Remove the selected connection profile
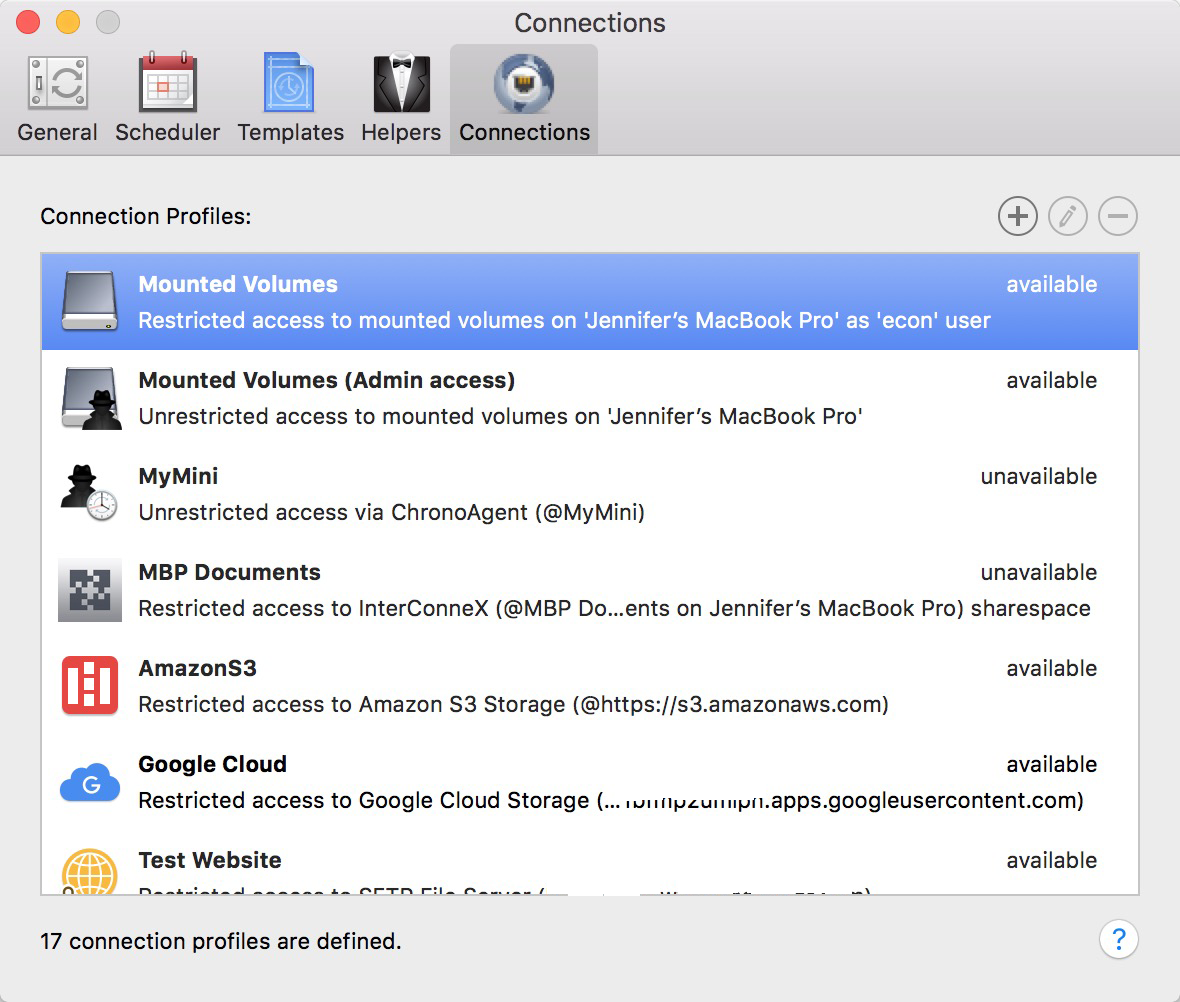 [1118, 216]
